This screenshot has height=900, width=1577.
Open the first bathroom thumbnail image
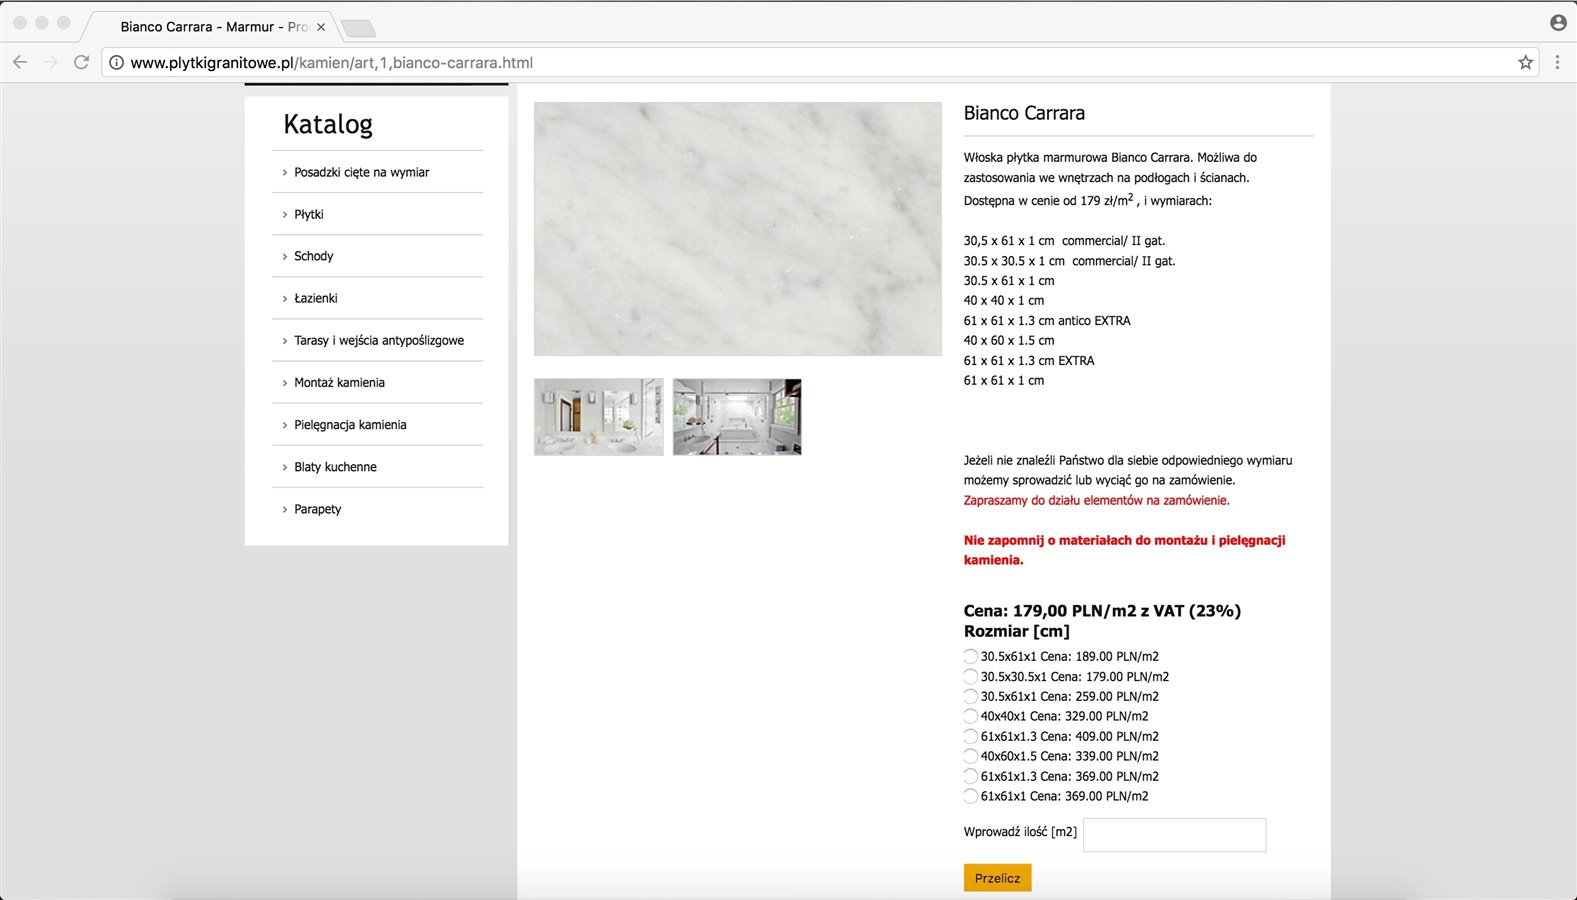pyautogui.click(x=598, y=417)
